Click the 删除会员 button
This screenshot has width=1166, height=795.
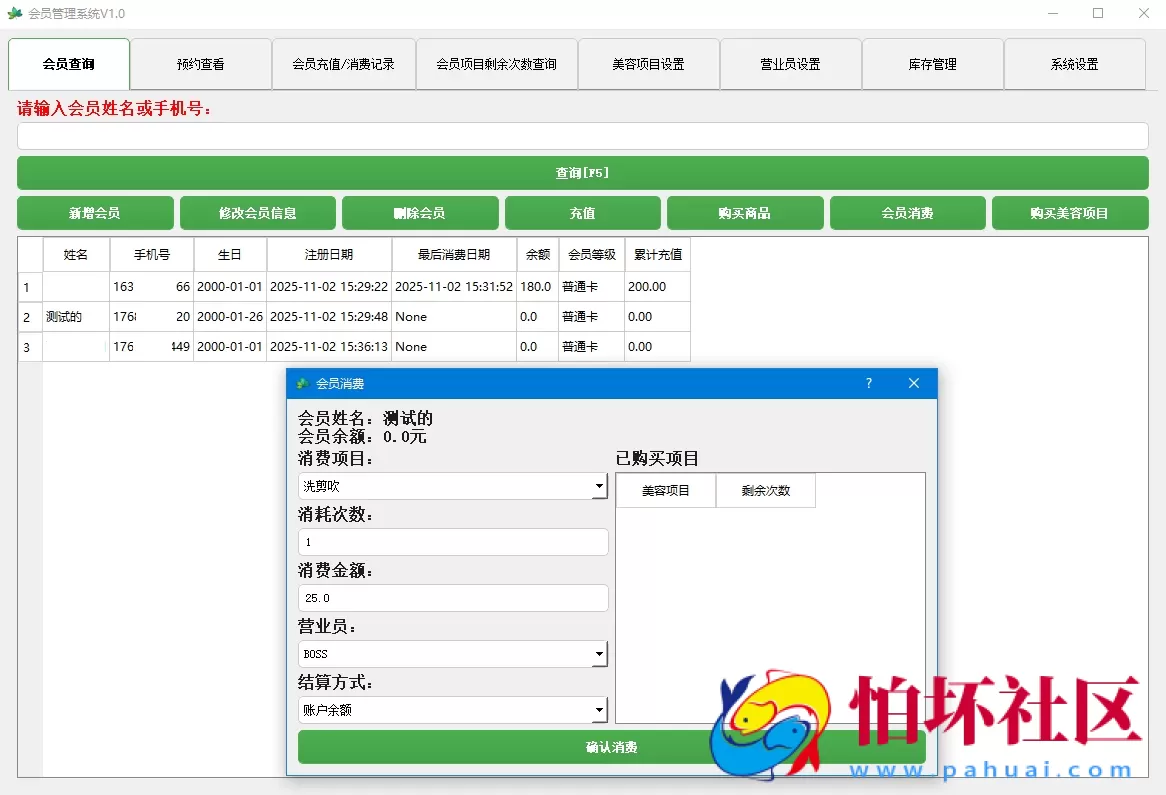[420, 212]
